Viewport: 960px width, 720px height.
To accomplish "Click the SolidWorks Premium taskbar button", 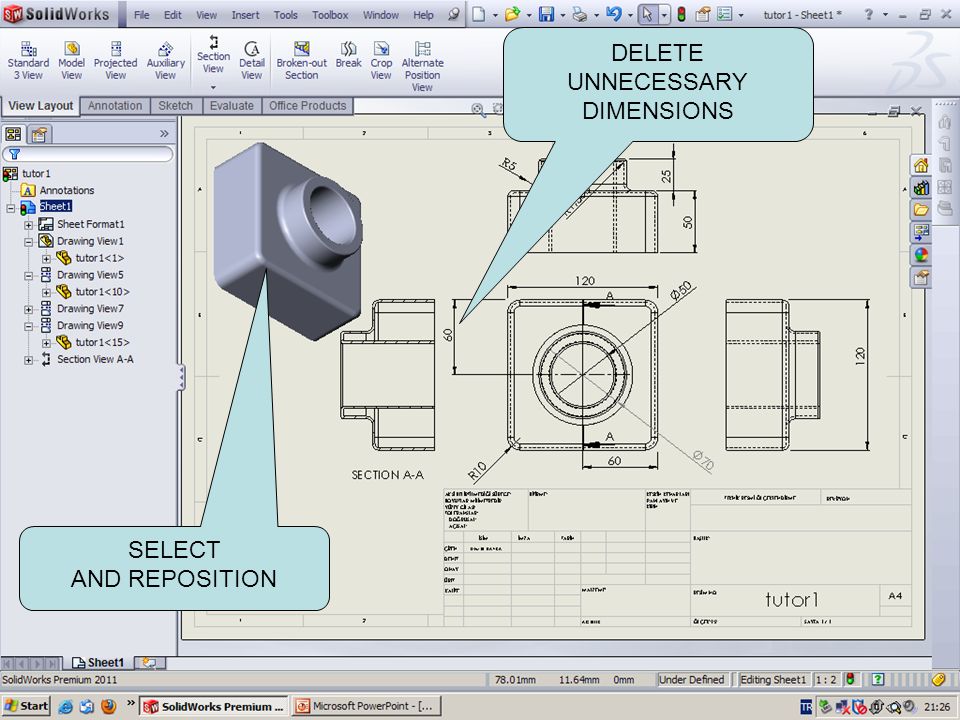I will (x=214, y=706).
